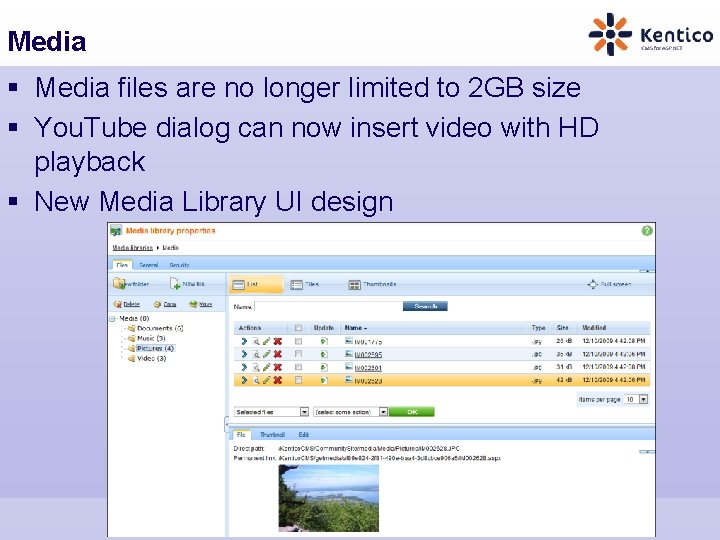
Task: Open the General tab
Action: click(149, 265)
